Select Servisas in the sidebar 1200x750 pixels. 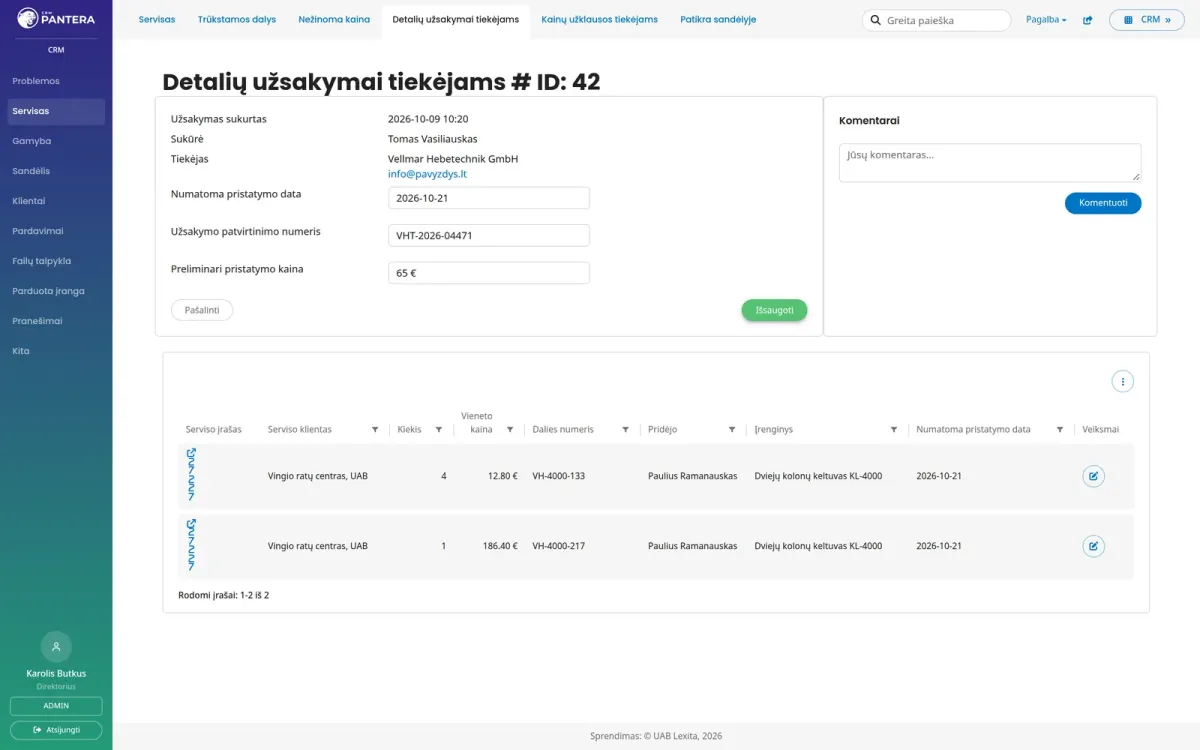point(56,111)
